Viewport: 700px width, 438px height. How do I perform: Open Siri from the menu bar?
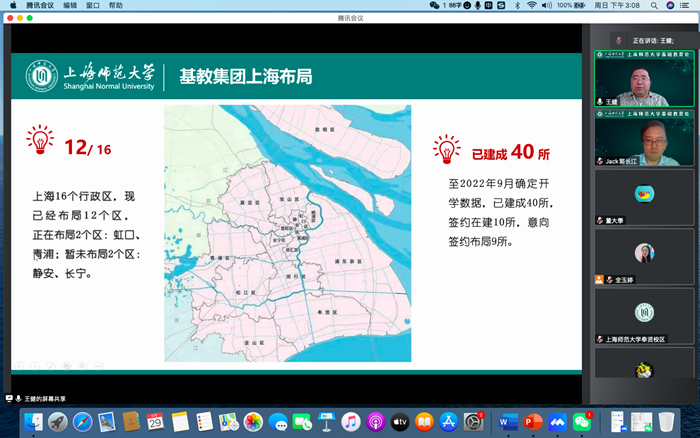click(670, 5)
